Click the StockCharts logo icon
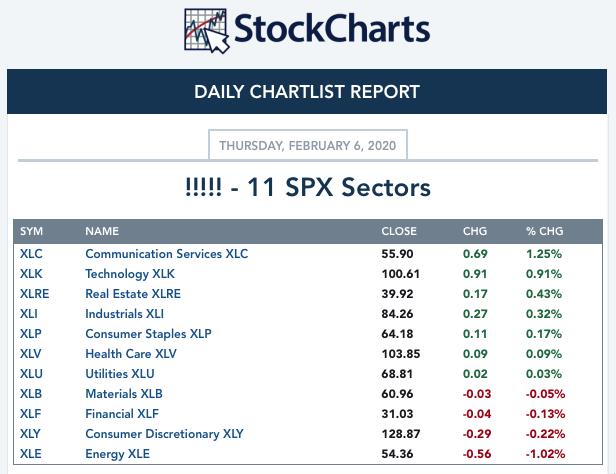The height and width of the screenshot is (474, 616). tap(207, 31)
